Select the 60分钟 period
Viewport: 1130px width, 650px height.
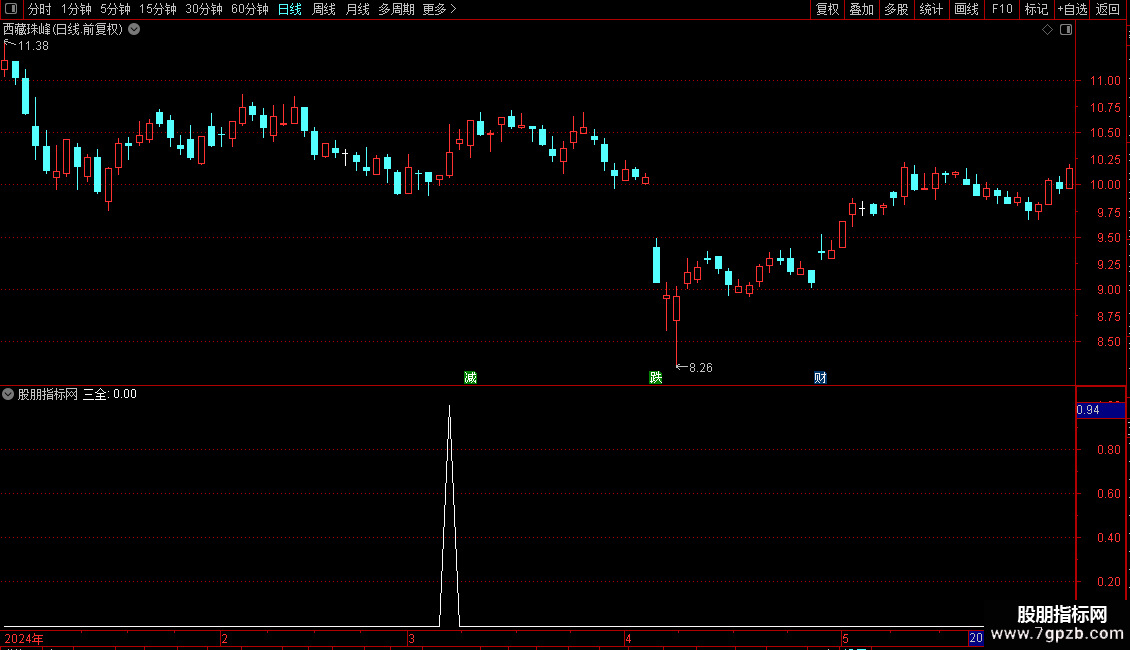click(250, 9)
